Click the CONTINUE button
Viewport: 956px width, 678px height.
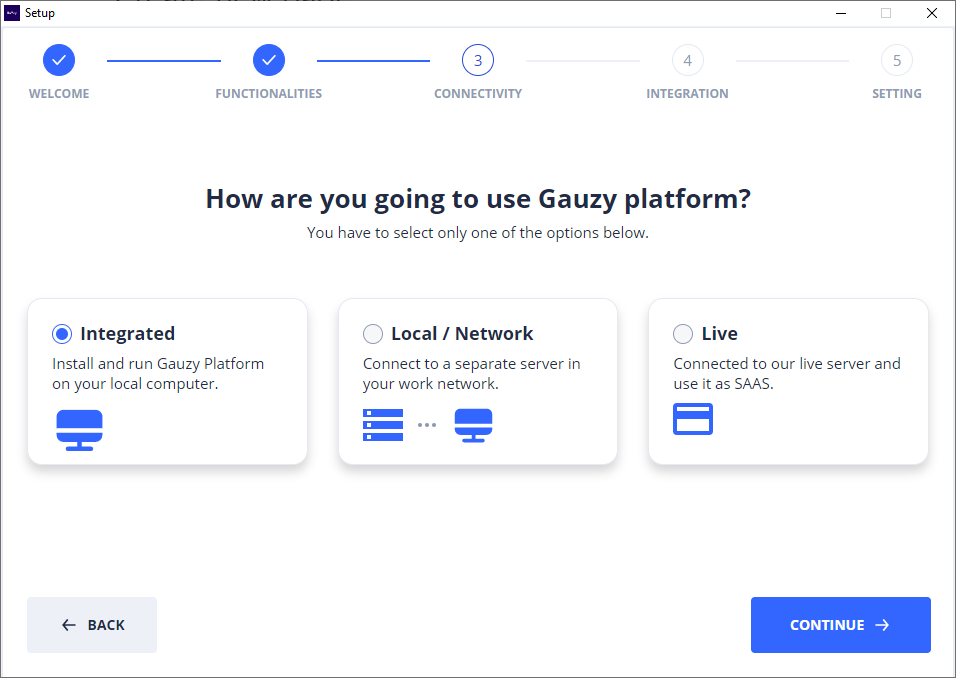[840, 625]
